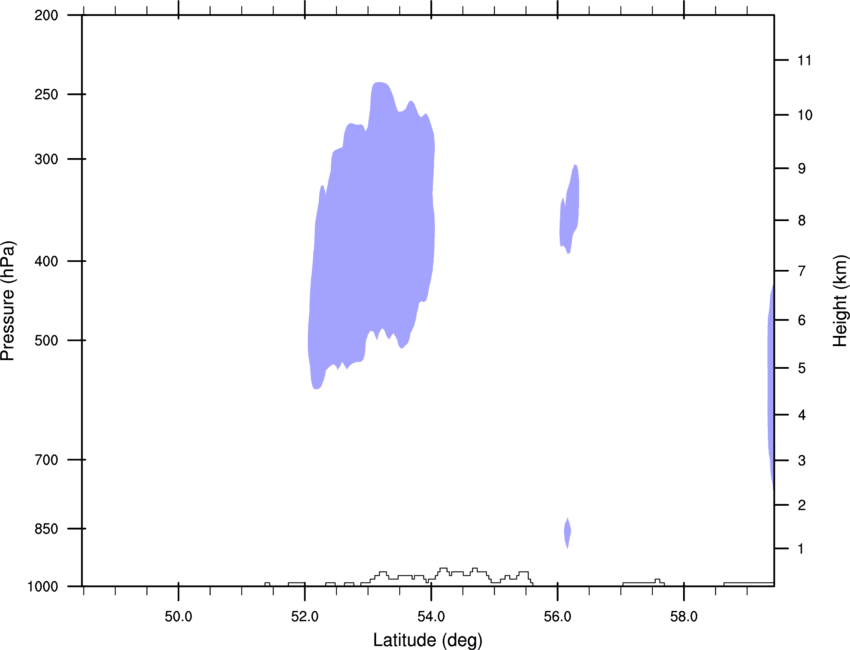Click the 400 pressure tick label
850x650 pixels.
pyautogui.click(x=46, y=261)
